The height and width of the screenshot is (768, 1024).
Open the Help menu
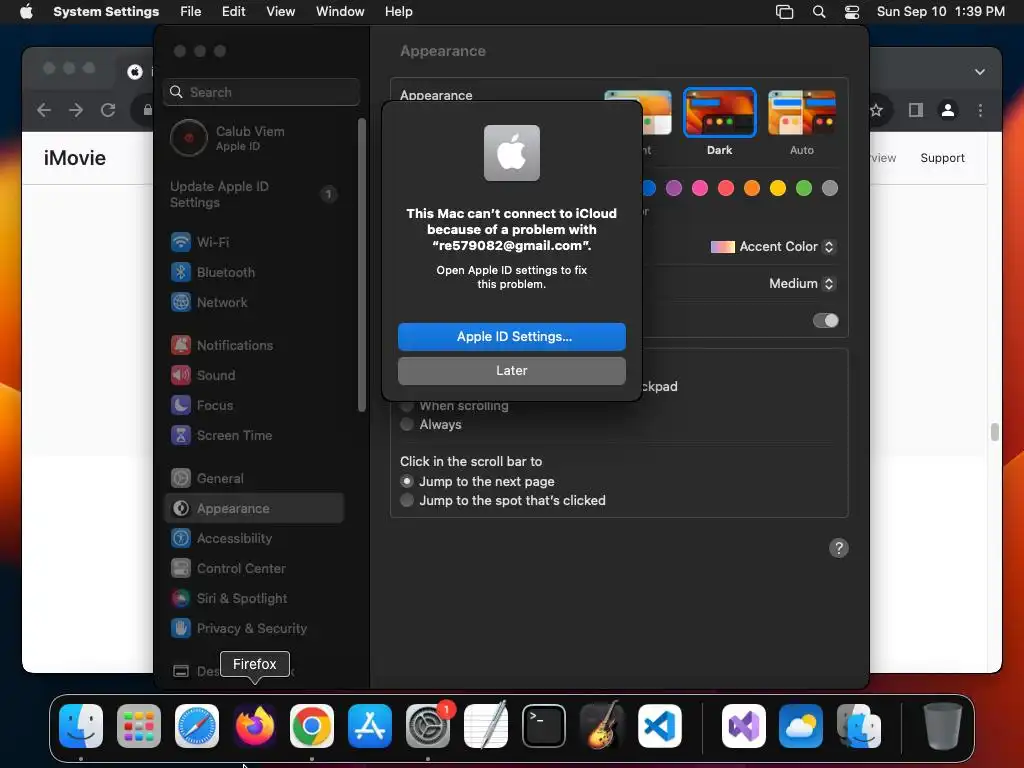coord(398,12)
